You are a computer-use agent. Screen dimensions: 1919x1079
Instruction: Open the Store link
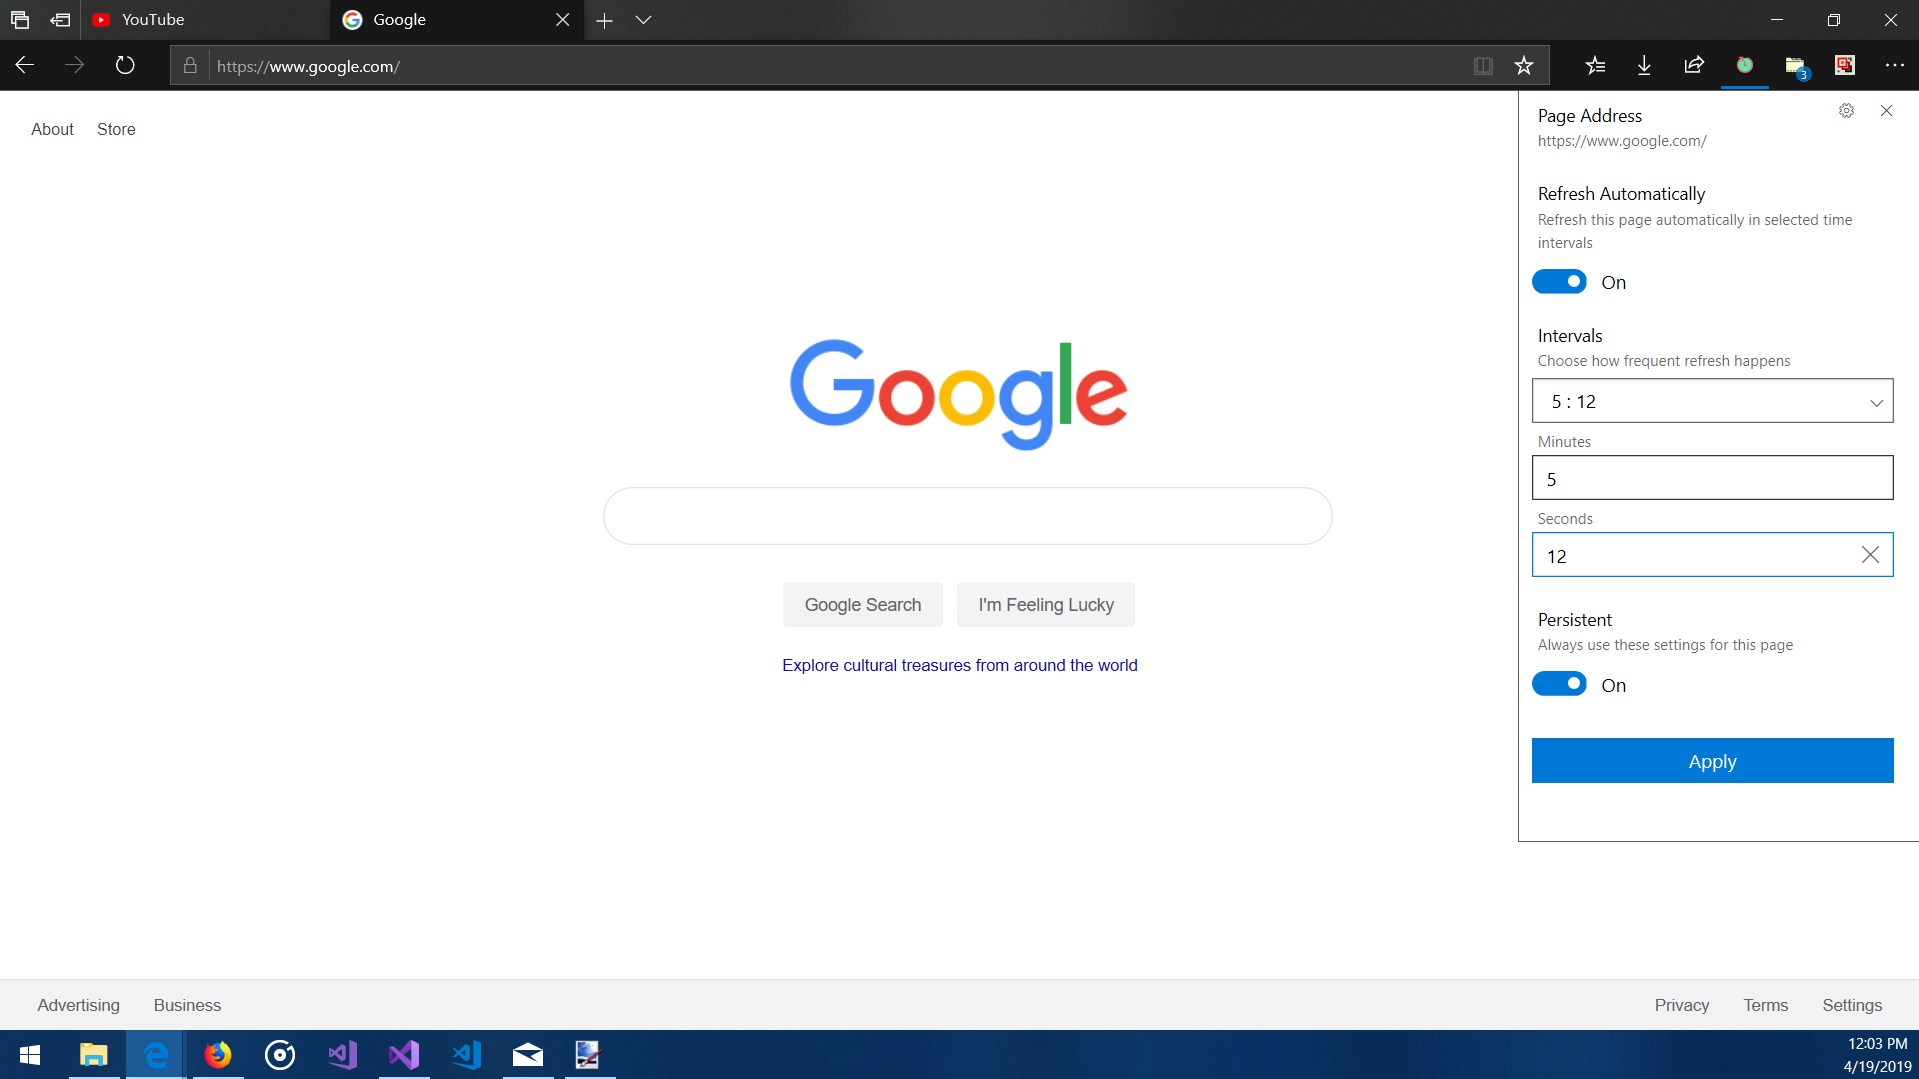coord(116,130)
